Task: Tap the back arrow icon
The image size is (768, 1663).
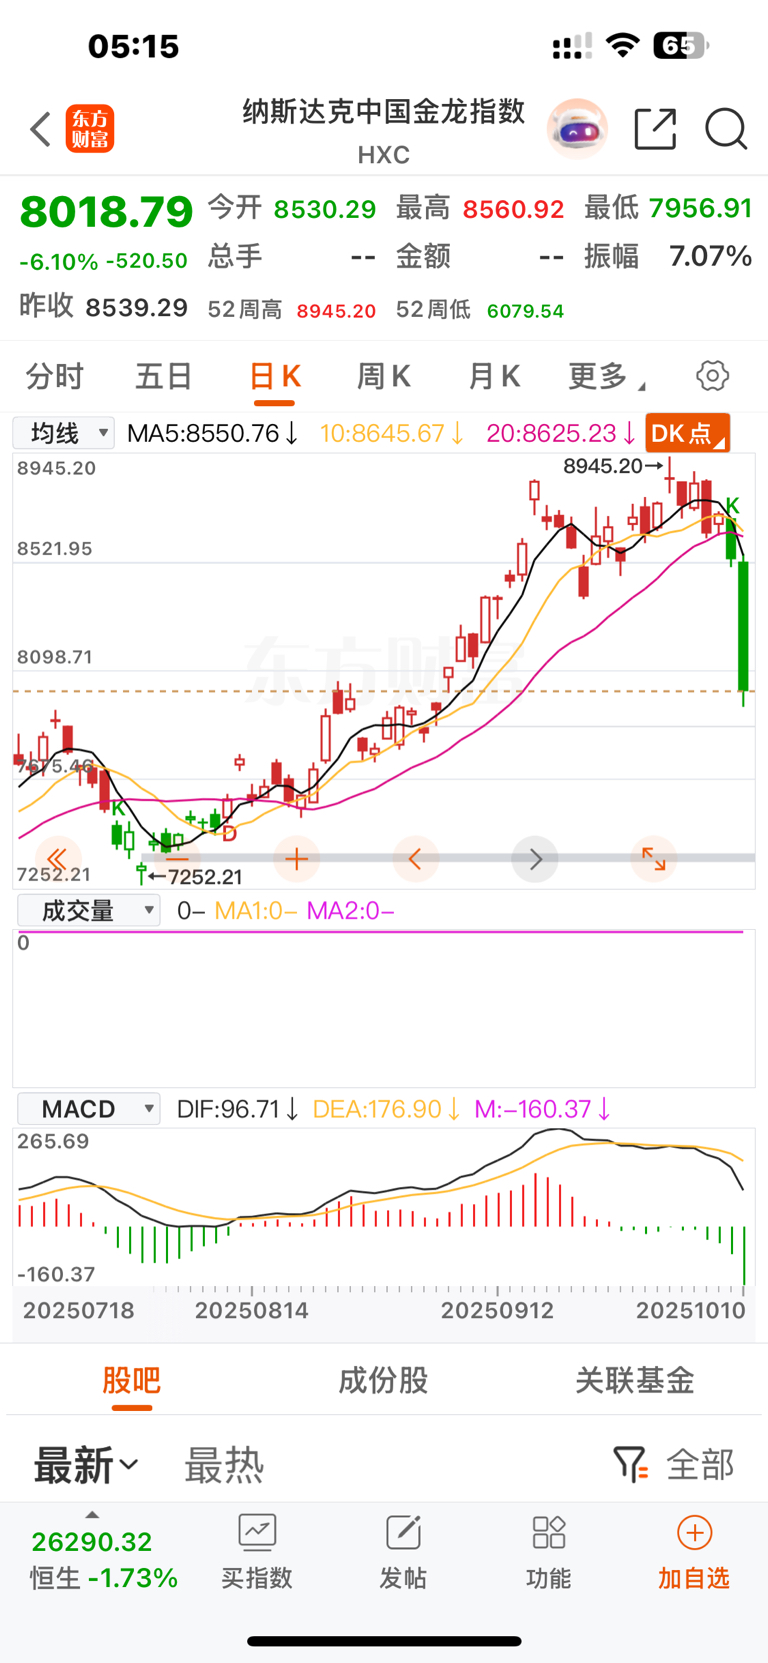Action: 40,129
